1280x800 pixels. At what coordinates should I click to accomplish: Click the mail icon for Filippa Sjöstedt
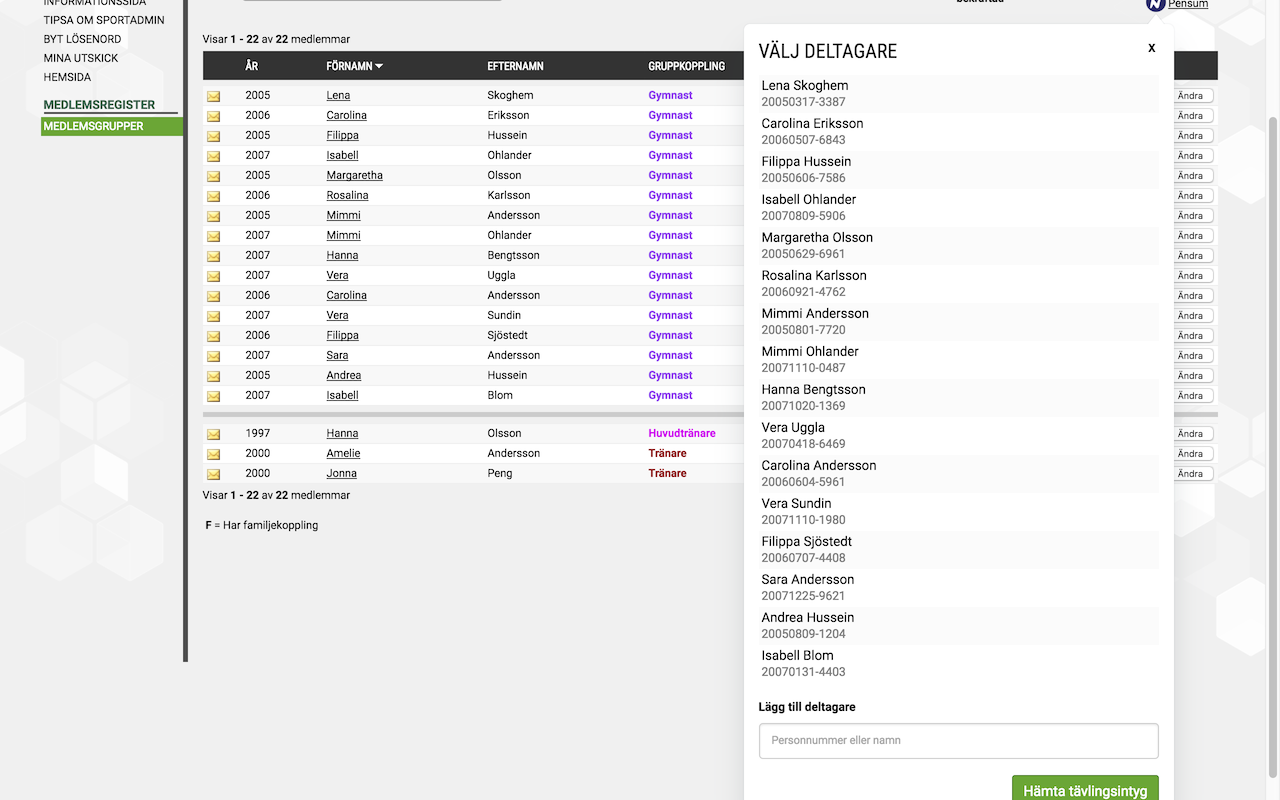point(213,336)
